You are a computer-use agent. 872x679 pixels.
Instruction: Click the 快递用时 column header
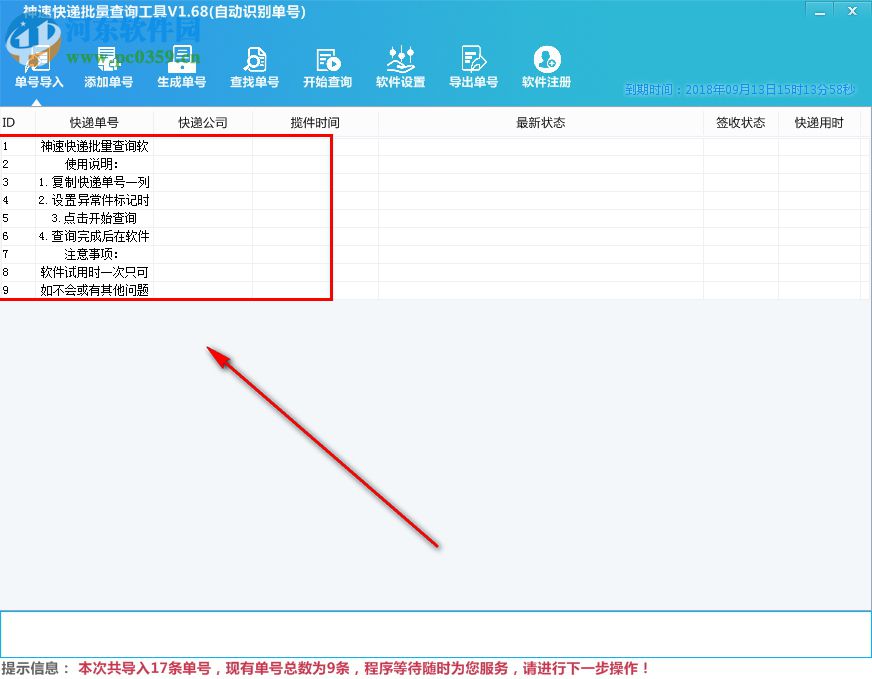coord(820,121)
